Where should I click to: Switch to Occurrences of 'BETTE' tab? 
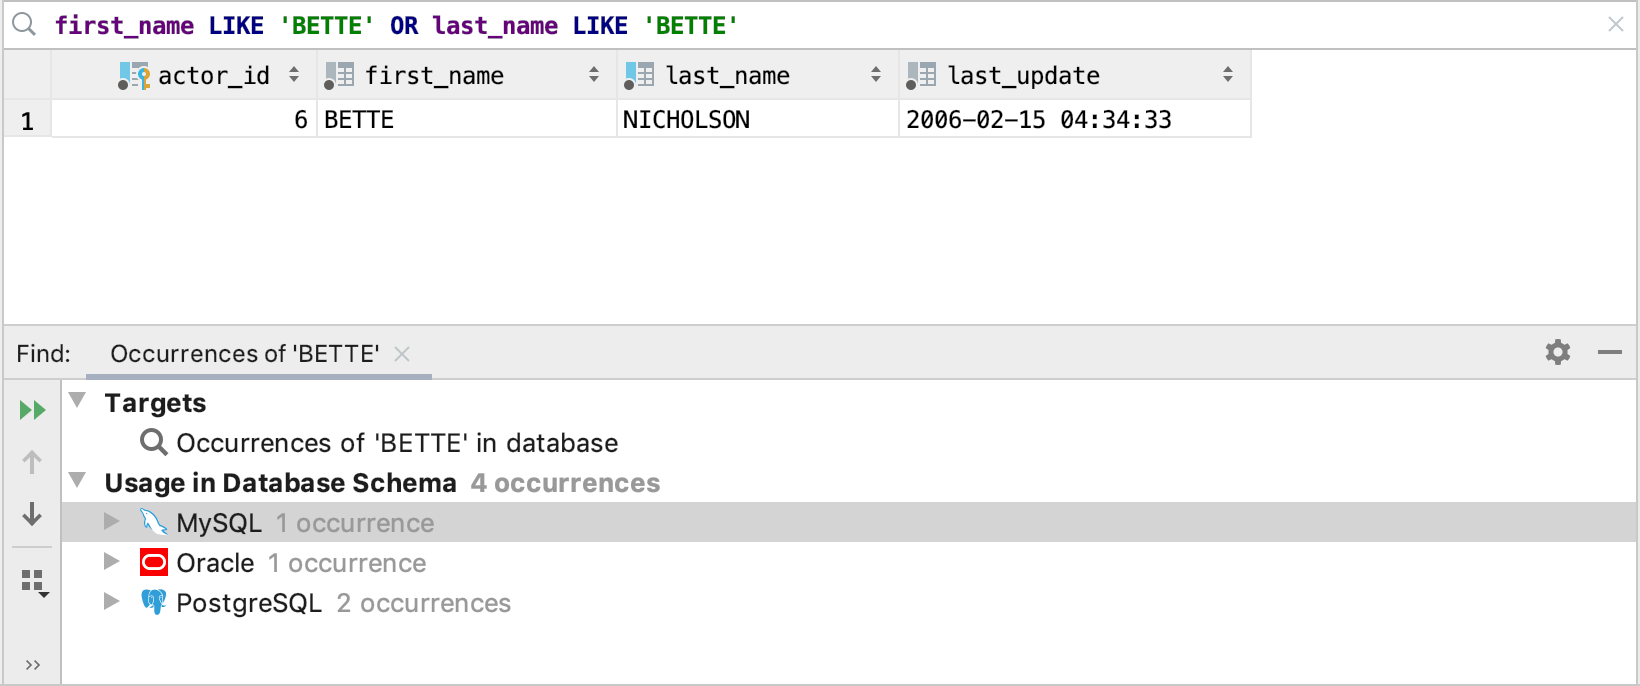coord(244,354)
